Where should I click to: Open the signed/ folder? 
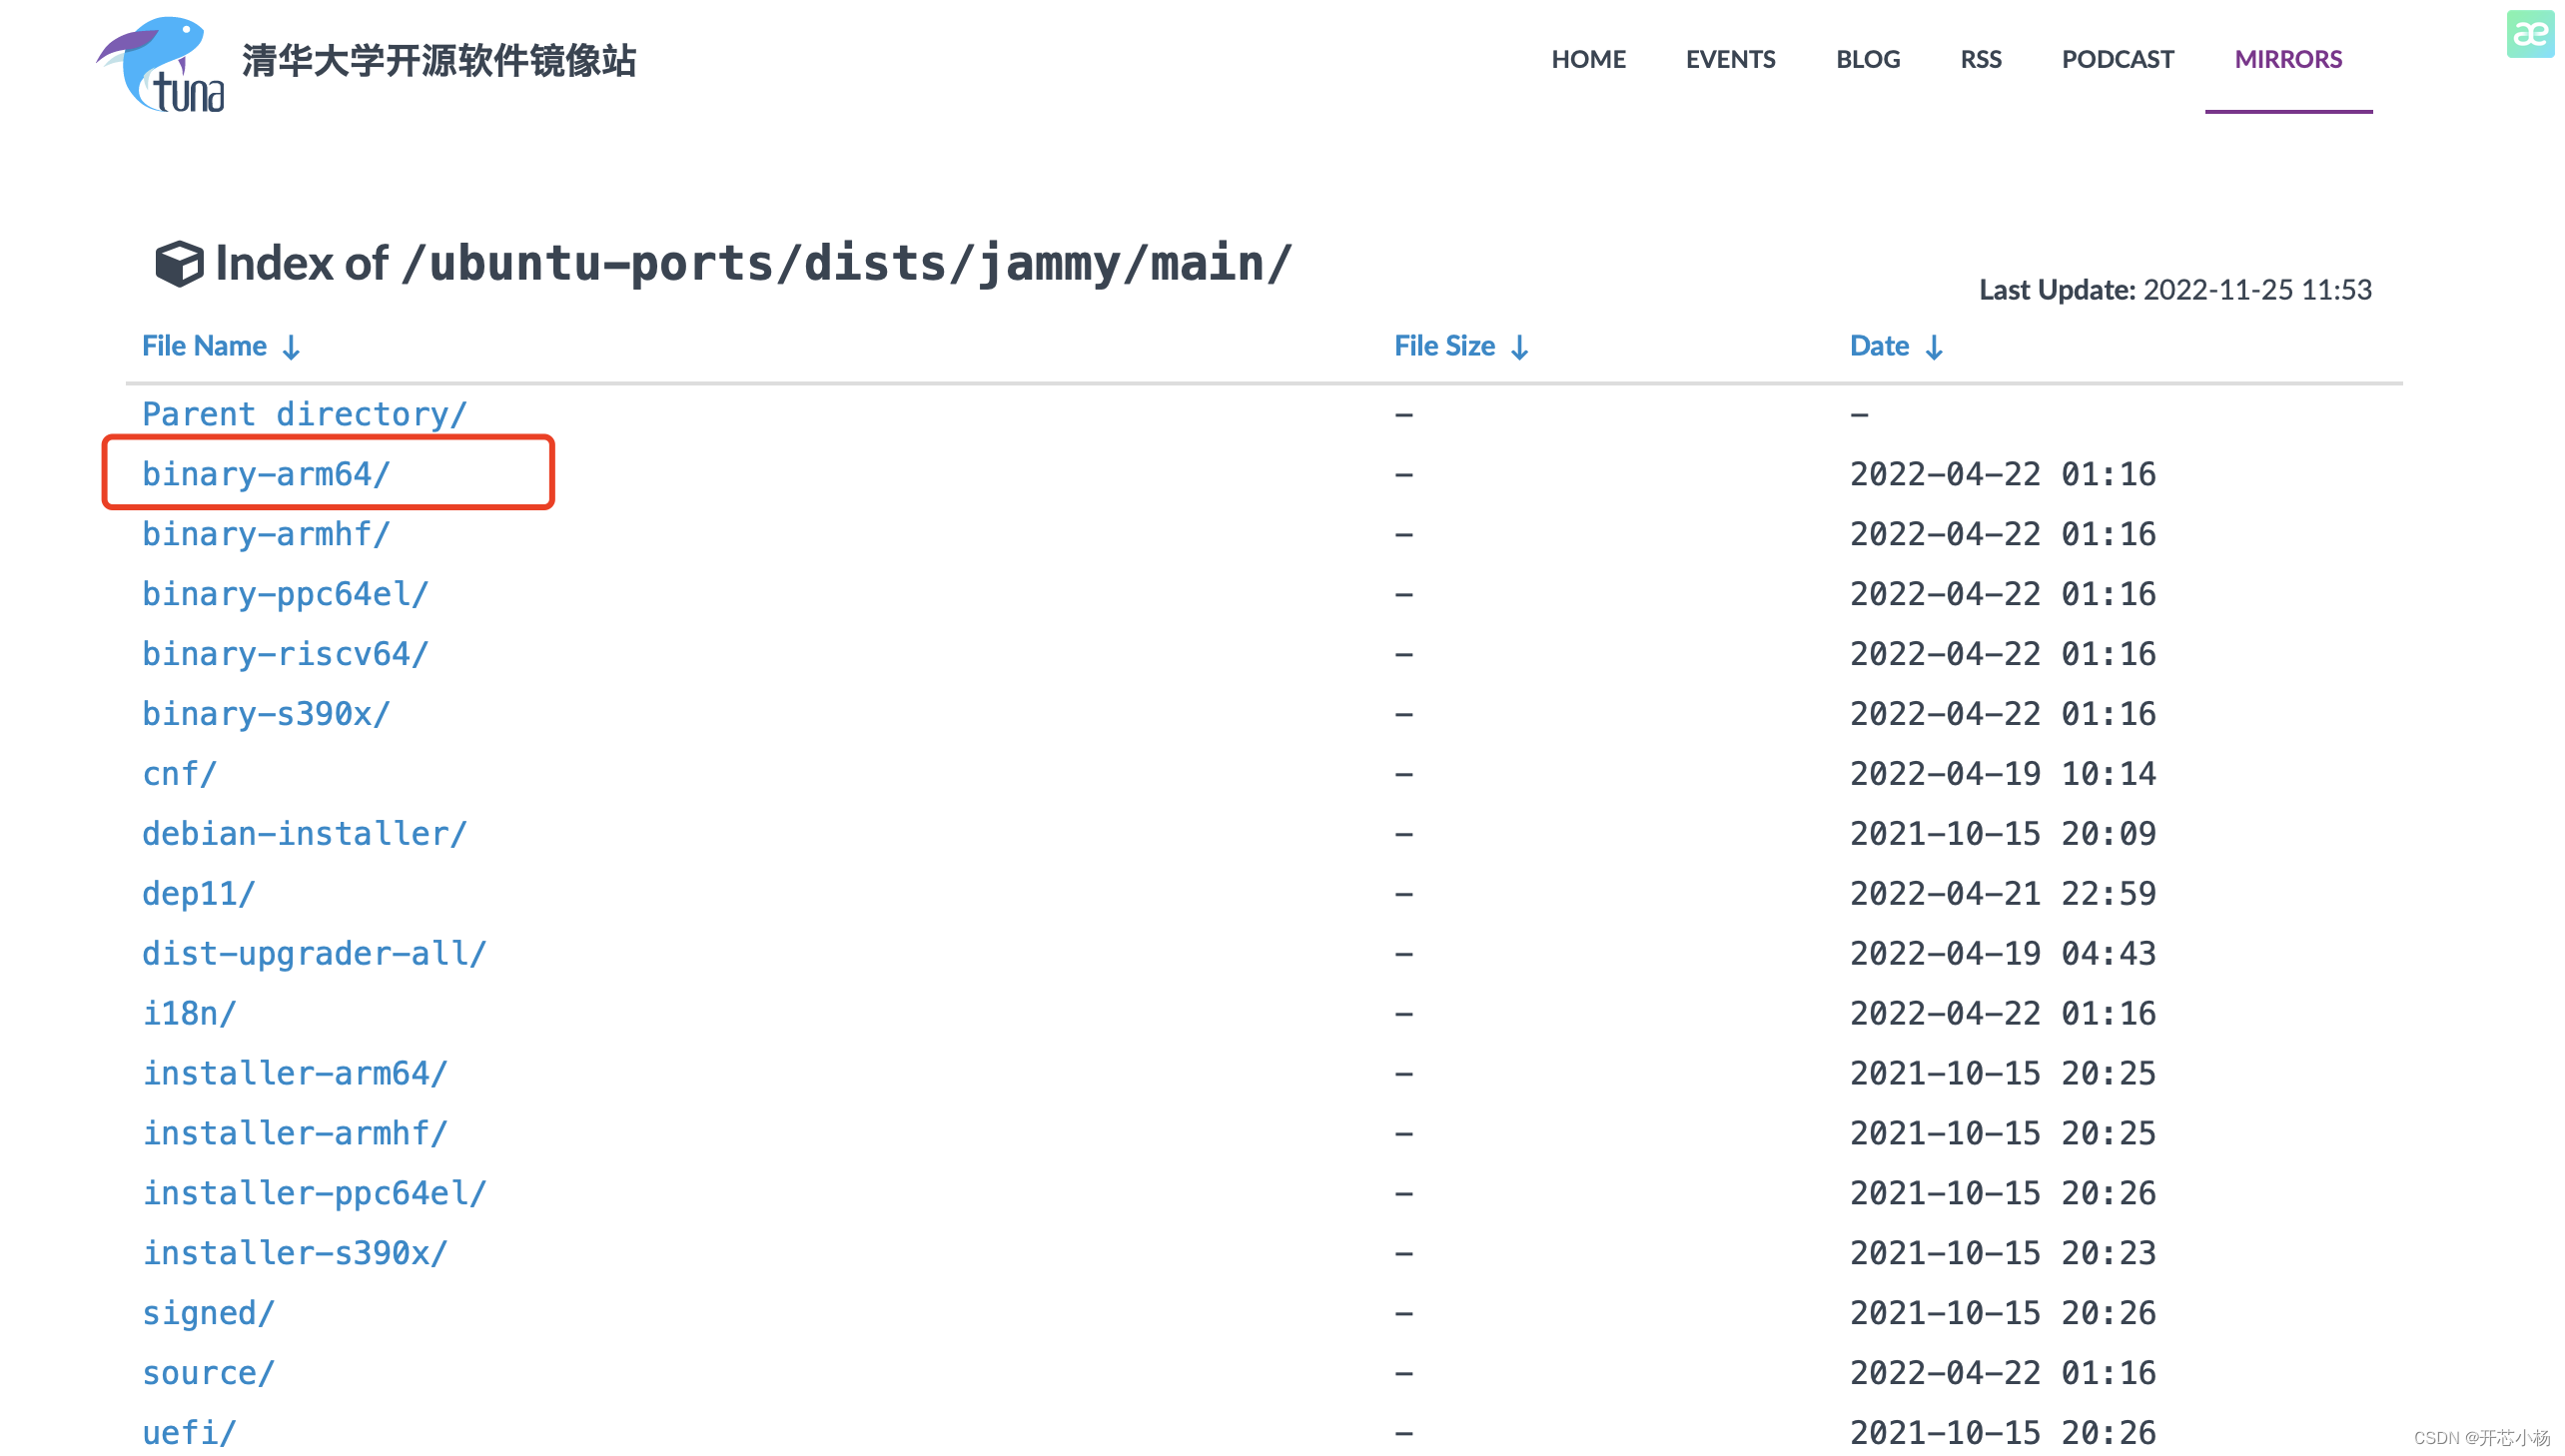click(208, 1314)
